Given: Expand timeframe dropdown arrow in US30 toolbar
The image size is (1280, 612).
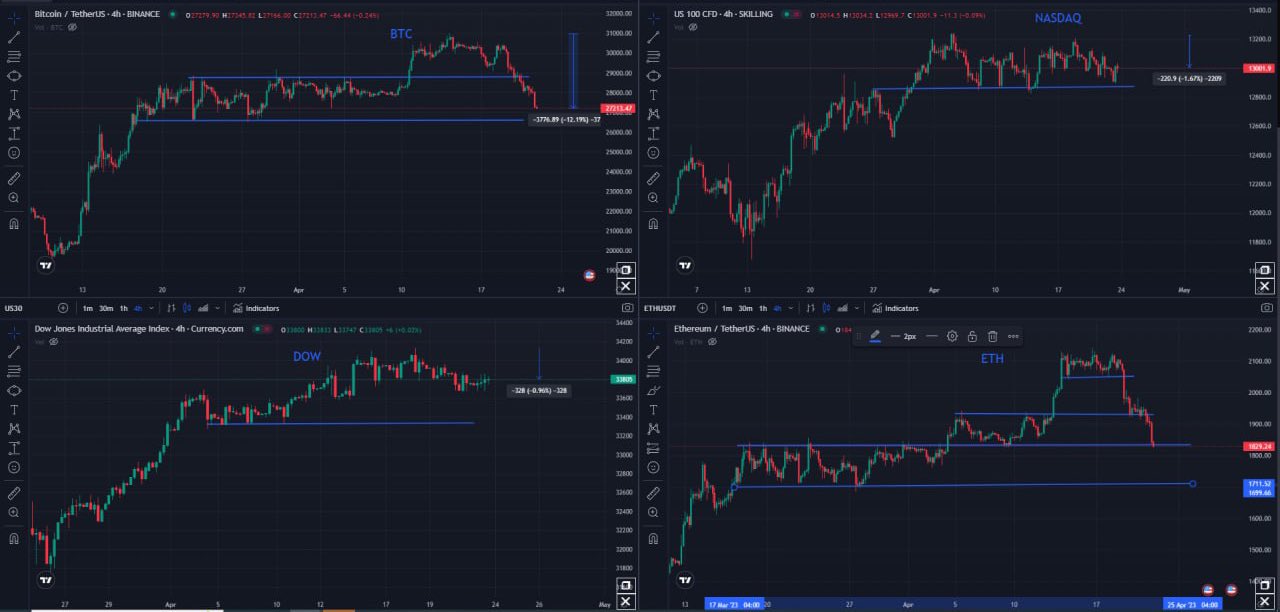Looking at the screenshot, I should [x=151, y=308].
